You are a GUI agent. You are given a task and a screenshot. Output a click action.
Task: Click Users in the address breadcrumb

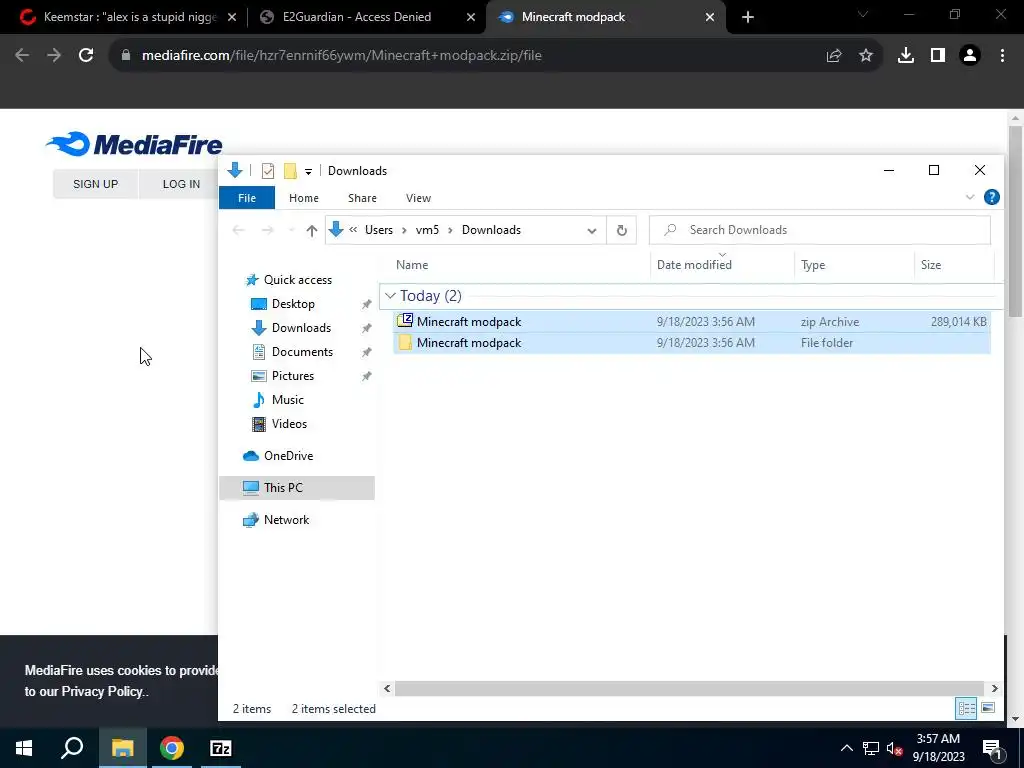[x=379, y=230]
